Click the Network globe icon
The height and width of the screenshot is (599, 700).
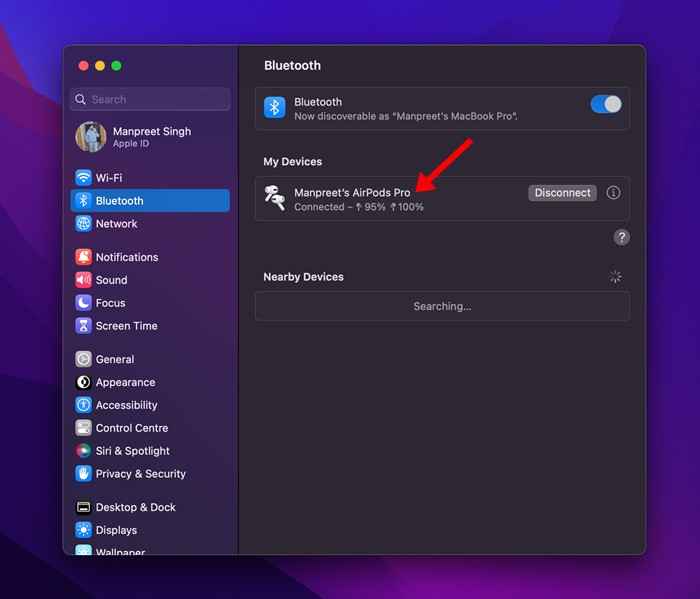[x=83, y=224]
